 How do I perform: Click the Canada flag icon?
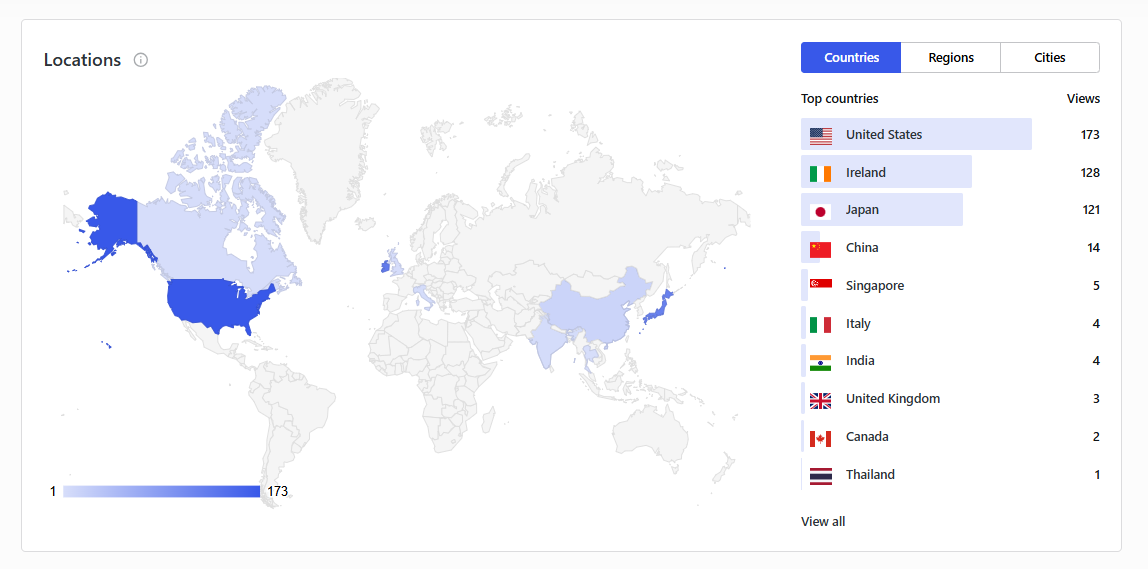coord(820,437)
